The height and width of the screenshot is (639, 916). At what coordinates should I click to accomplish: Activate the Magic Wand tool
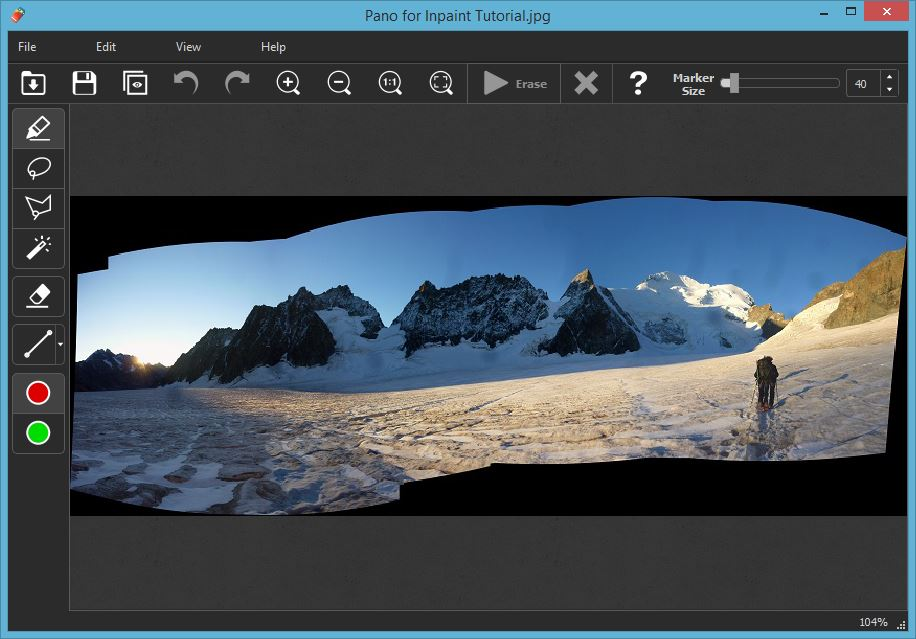(x=38, y=248)
